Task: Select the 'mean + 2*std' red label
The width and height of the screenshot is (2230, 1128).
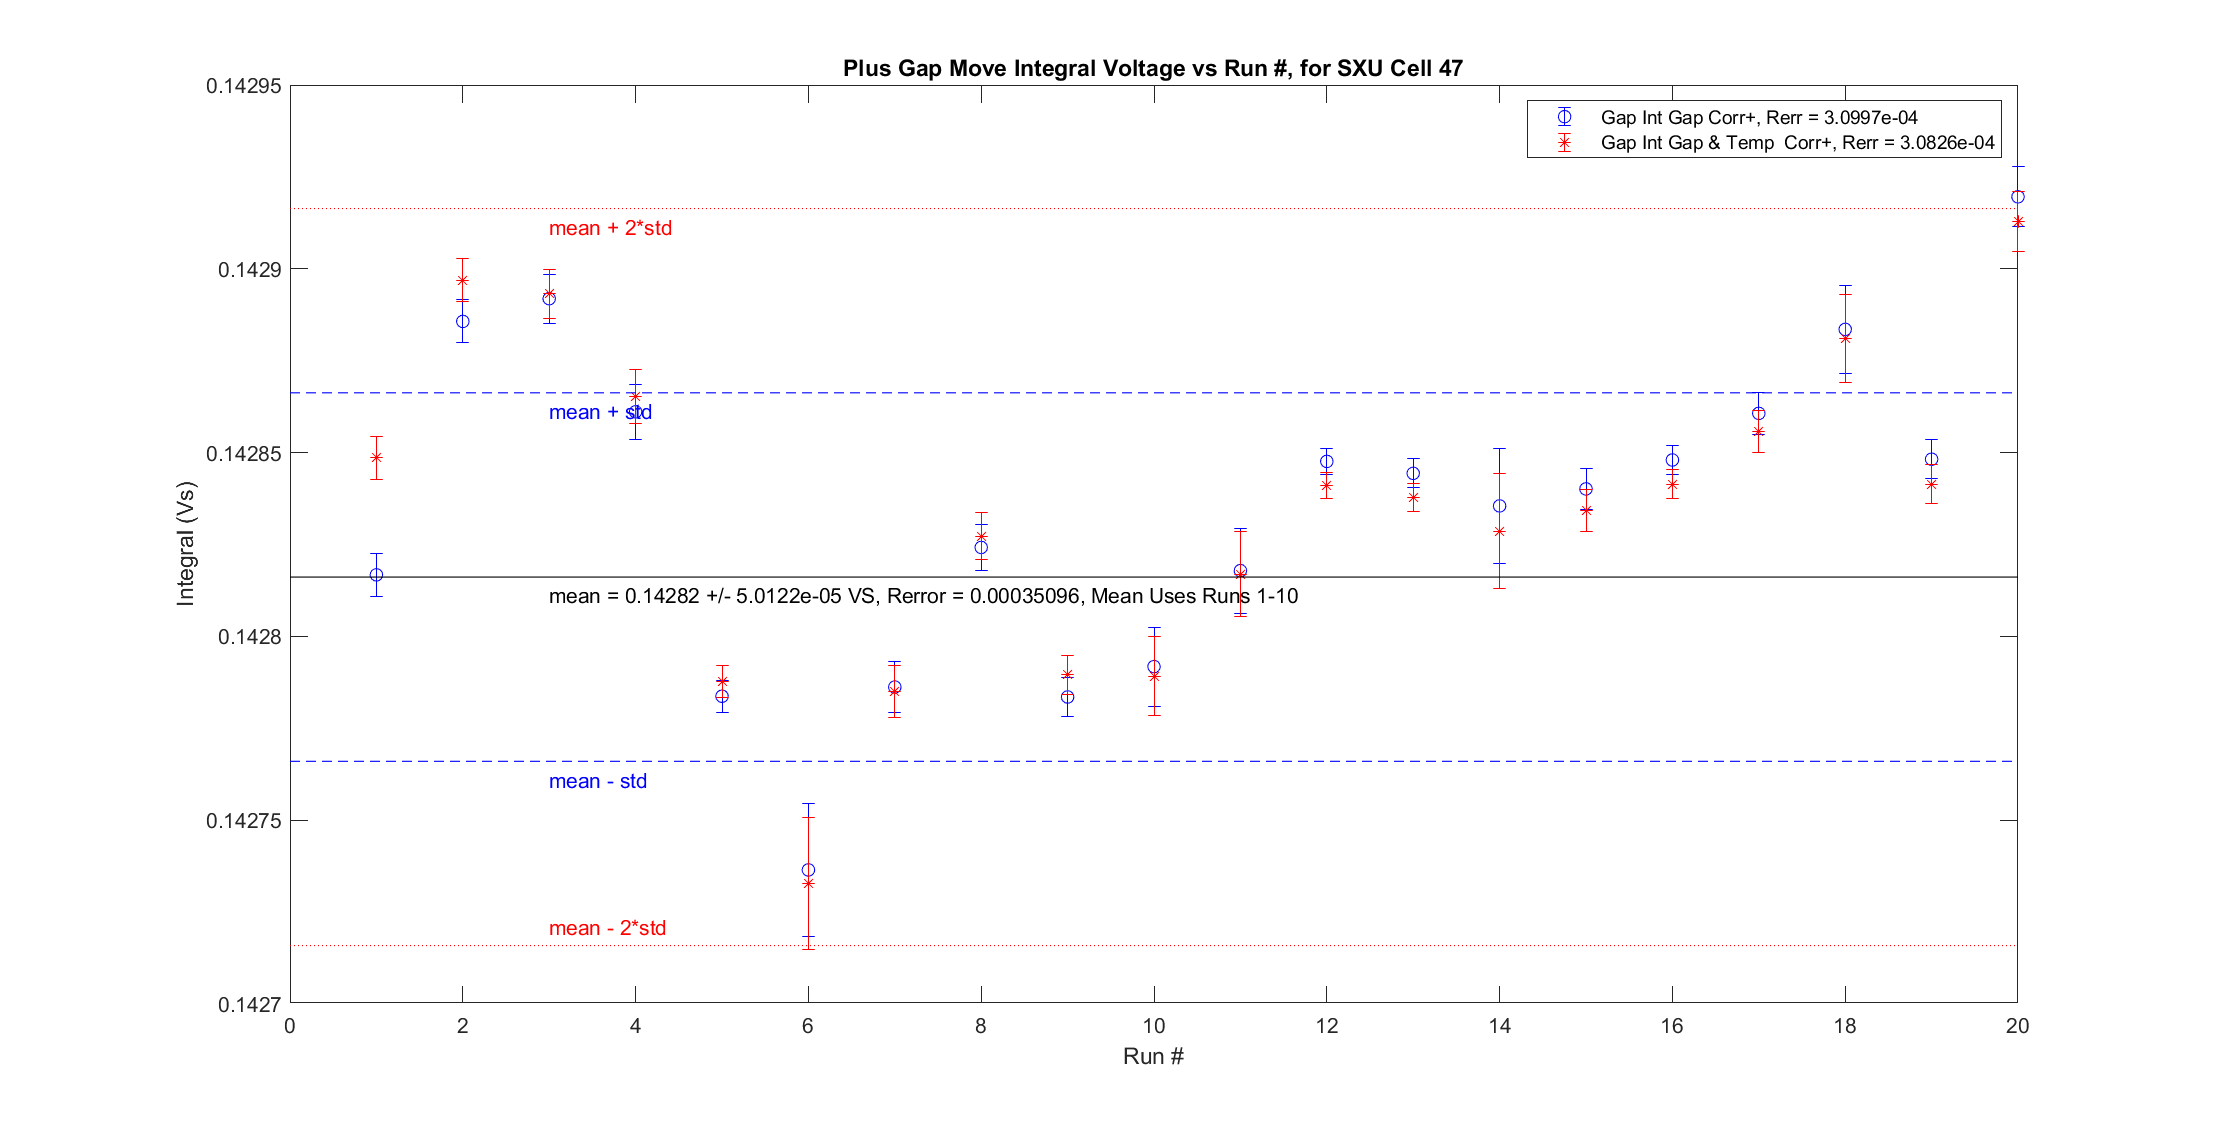Action: tap(610, 228)
